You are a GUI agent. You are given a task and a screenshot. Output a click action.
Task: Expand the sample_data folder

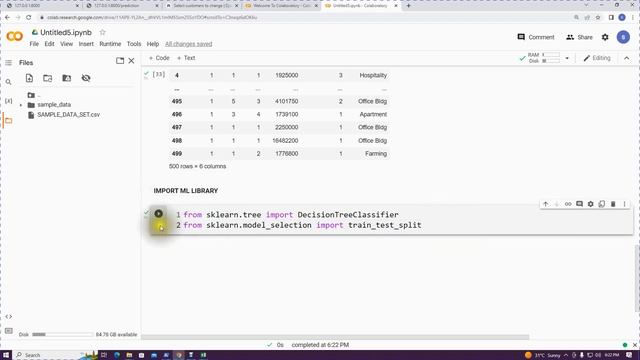click(21, 105)
